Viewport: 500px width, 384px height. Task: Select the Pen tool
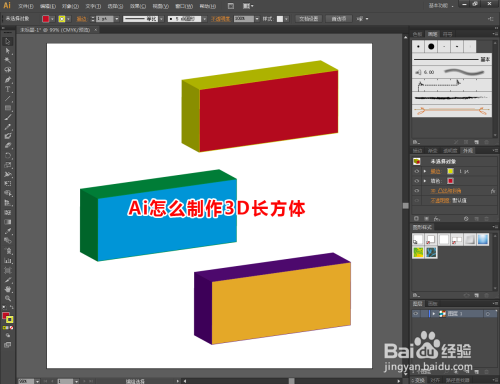8,80
